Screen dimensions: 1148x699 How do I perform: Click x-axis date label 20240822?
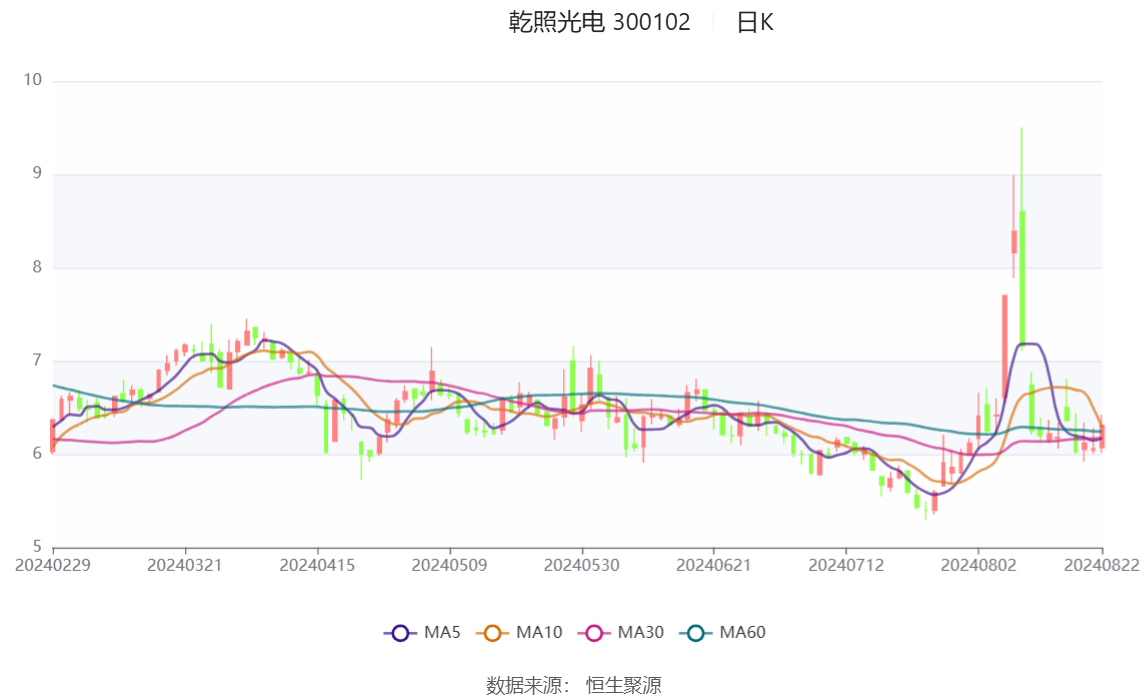[x=1102, y=565]
